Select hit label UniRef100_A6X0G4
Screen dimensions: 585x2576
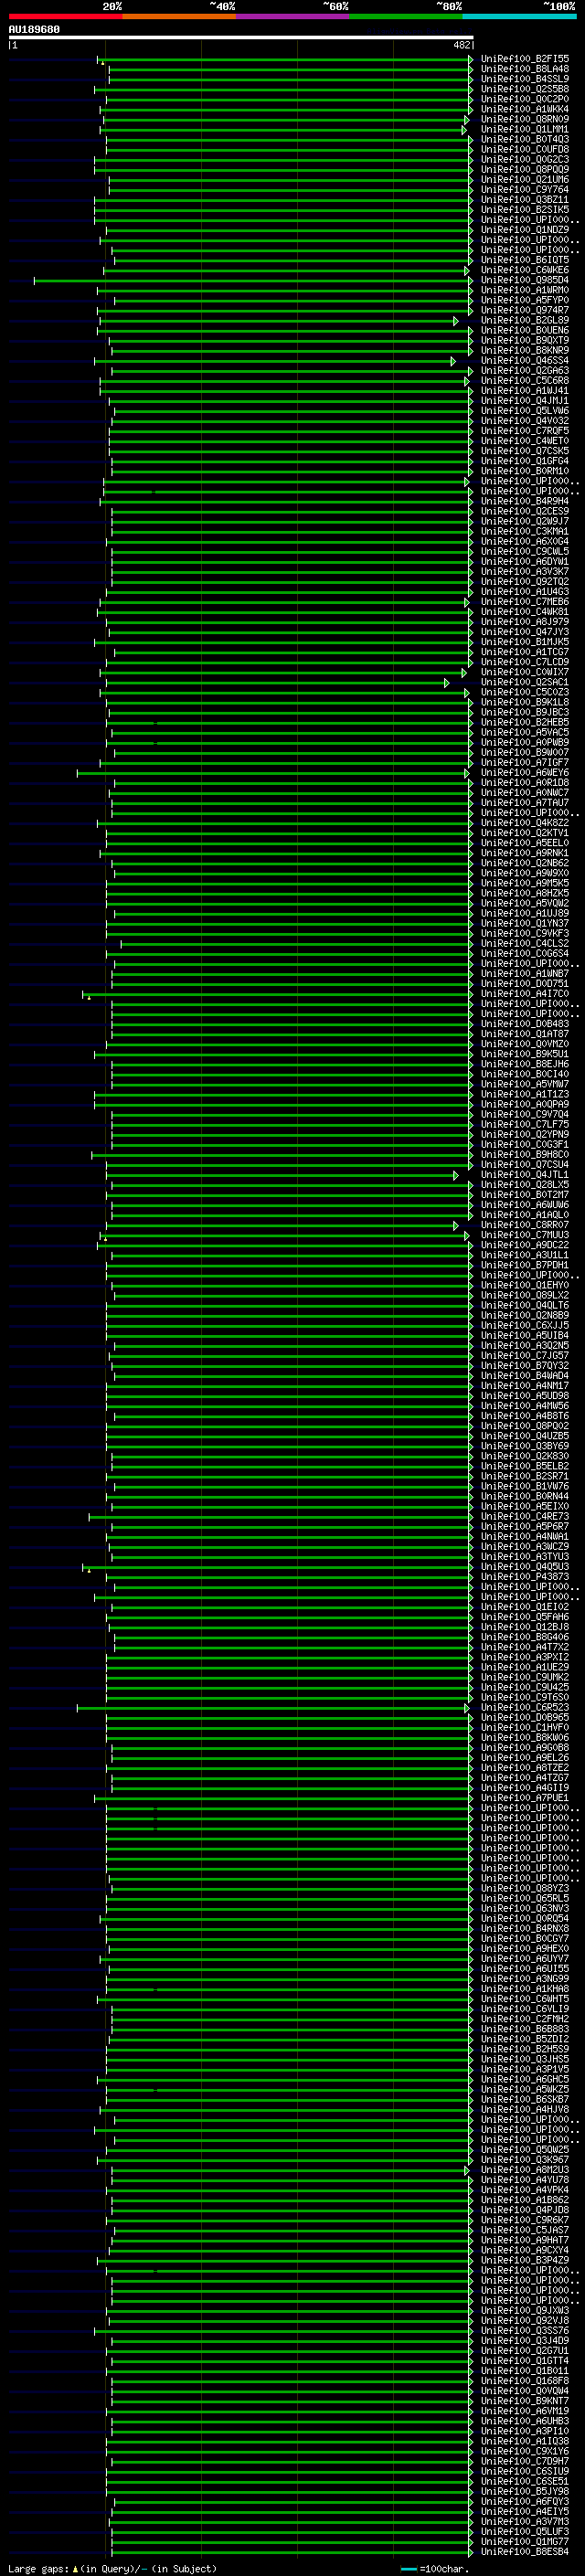click(524, 542)
